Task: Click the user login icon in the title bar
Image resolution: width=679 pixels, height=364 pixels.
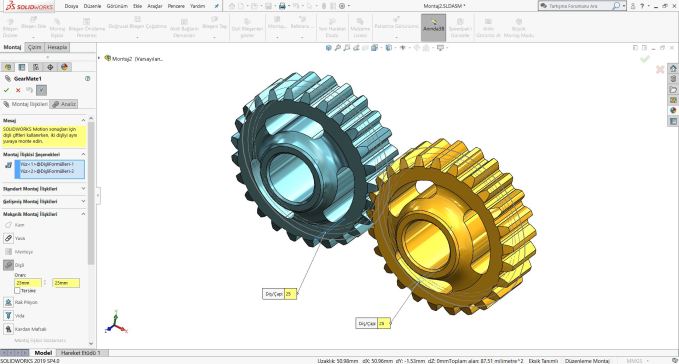Action: [x=633, y=6]
